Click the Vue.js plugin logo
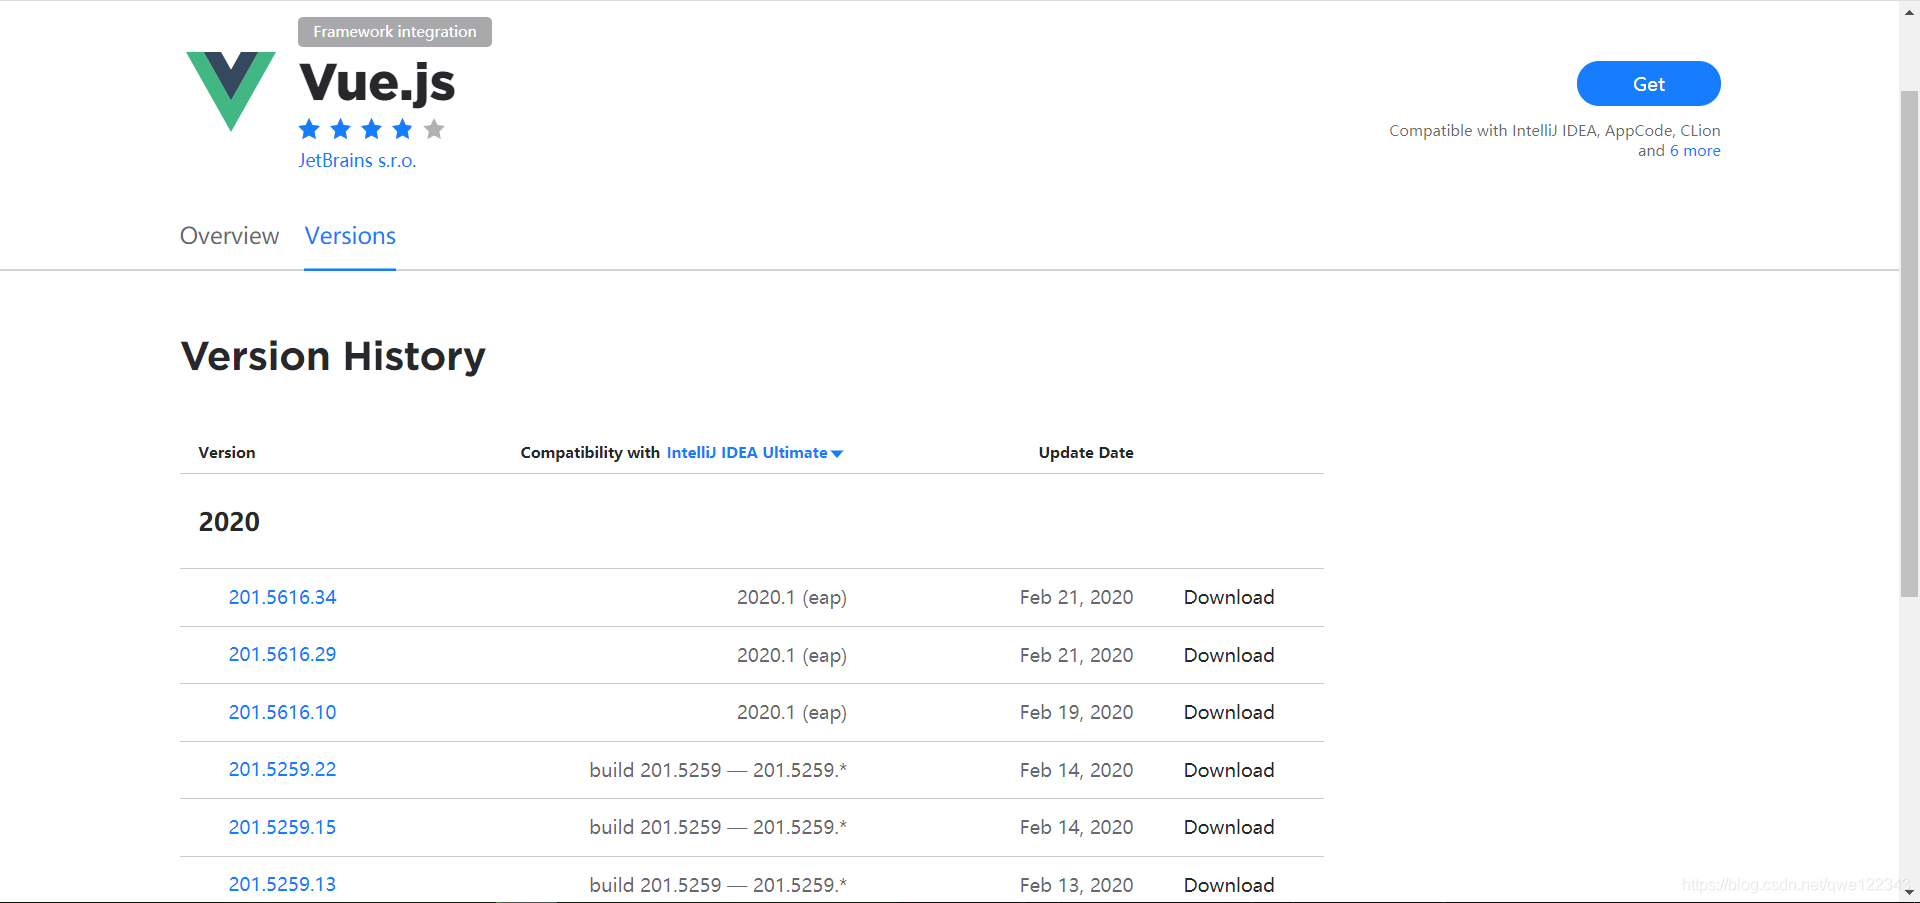 point(231,91)
